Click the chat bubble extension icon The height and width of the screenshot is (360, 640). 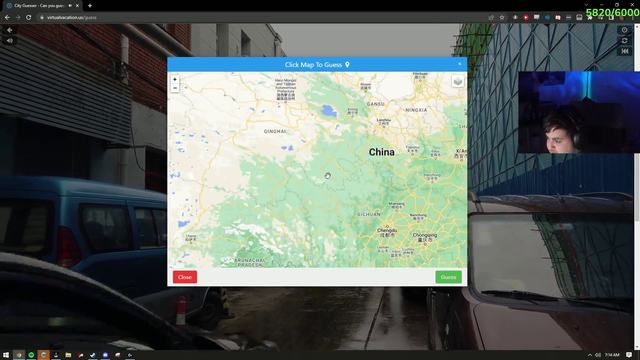coord(536,17)
